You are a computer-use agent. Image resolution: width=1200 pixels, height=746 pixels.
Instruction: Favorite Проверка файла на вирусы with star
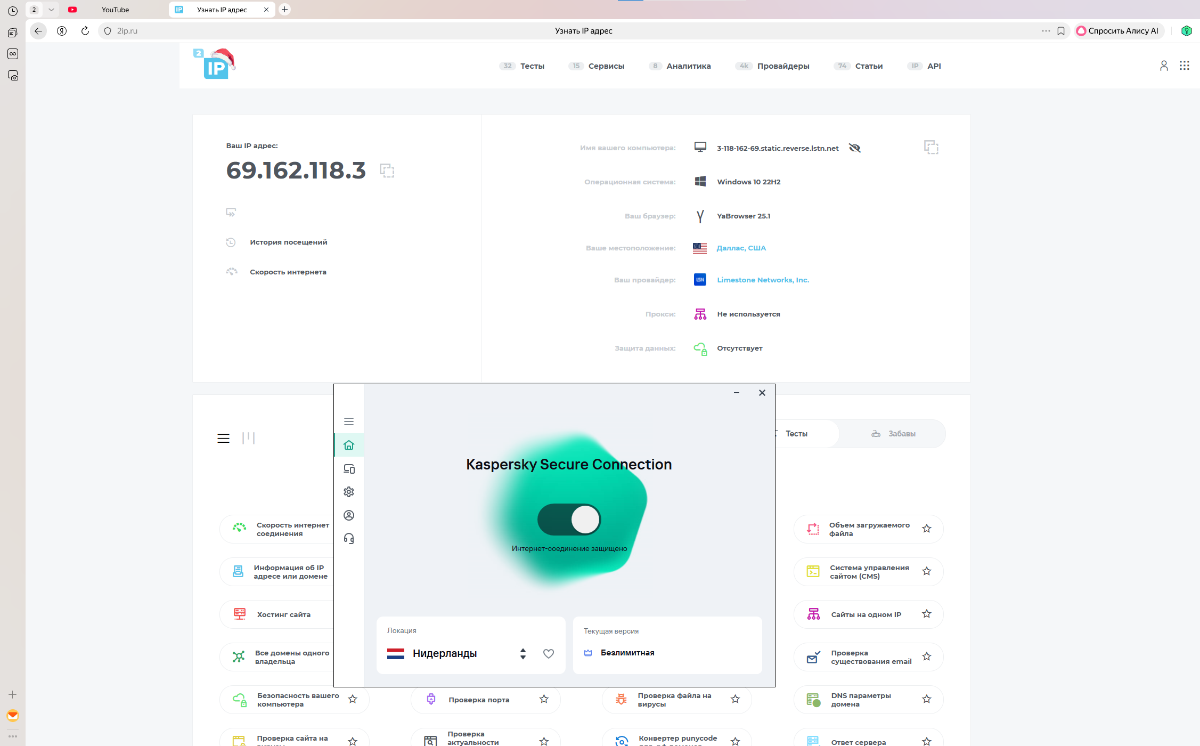pyautogui.click(x=735, y=700)
